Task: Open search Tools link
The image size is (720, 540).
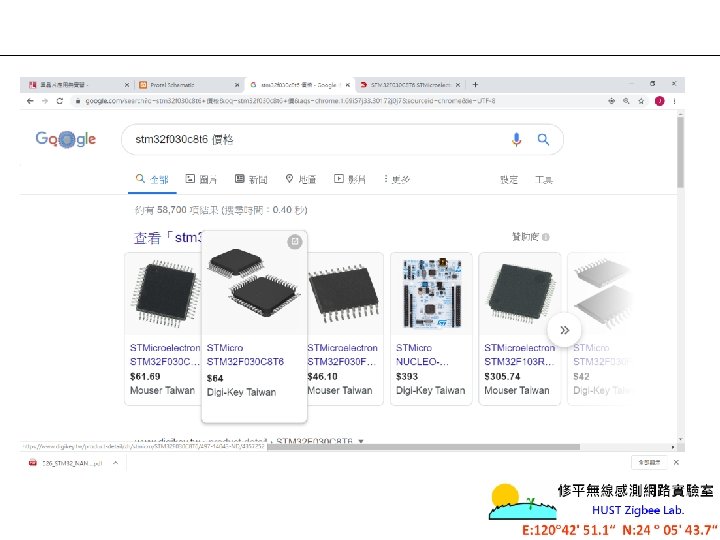Action: point(544,180)
